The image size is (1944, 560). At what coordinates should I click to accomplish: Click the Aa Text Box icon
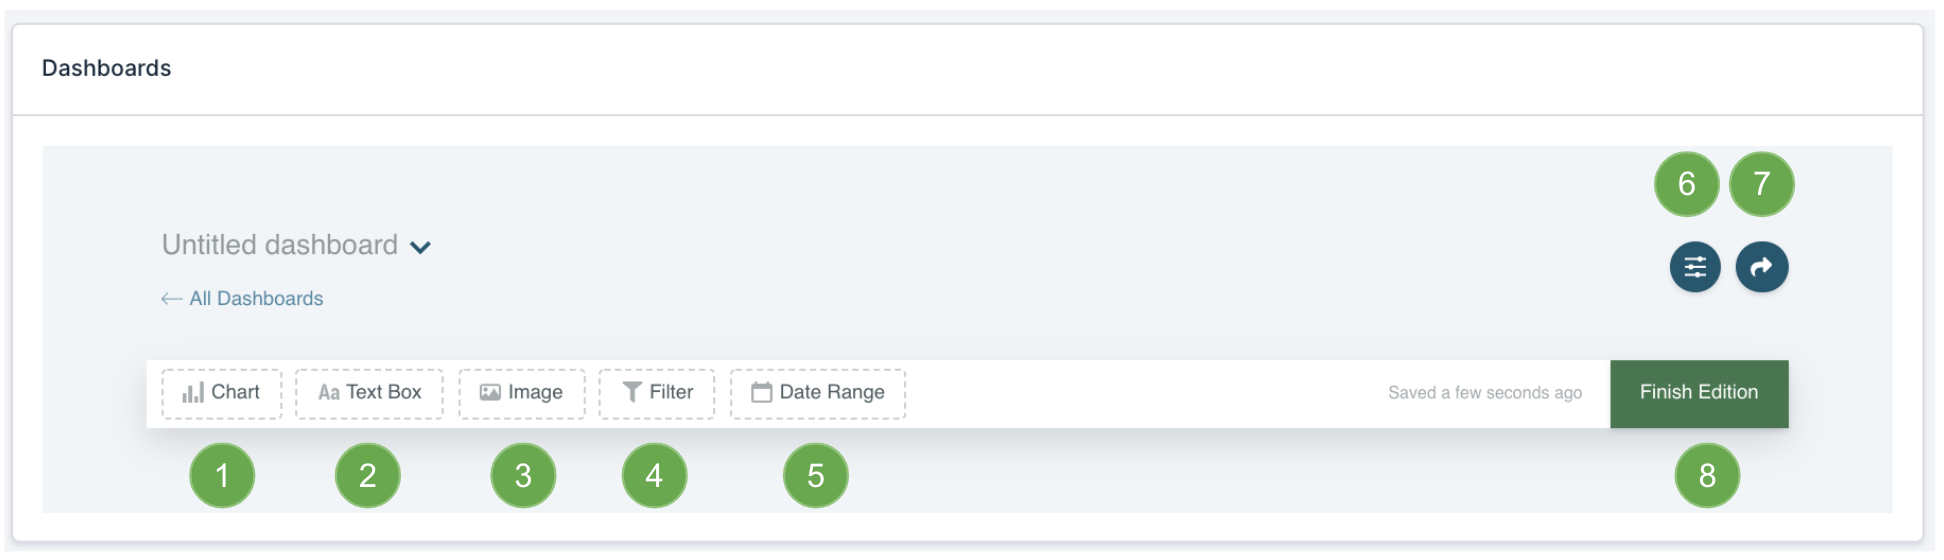(329, 393)
